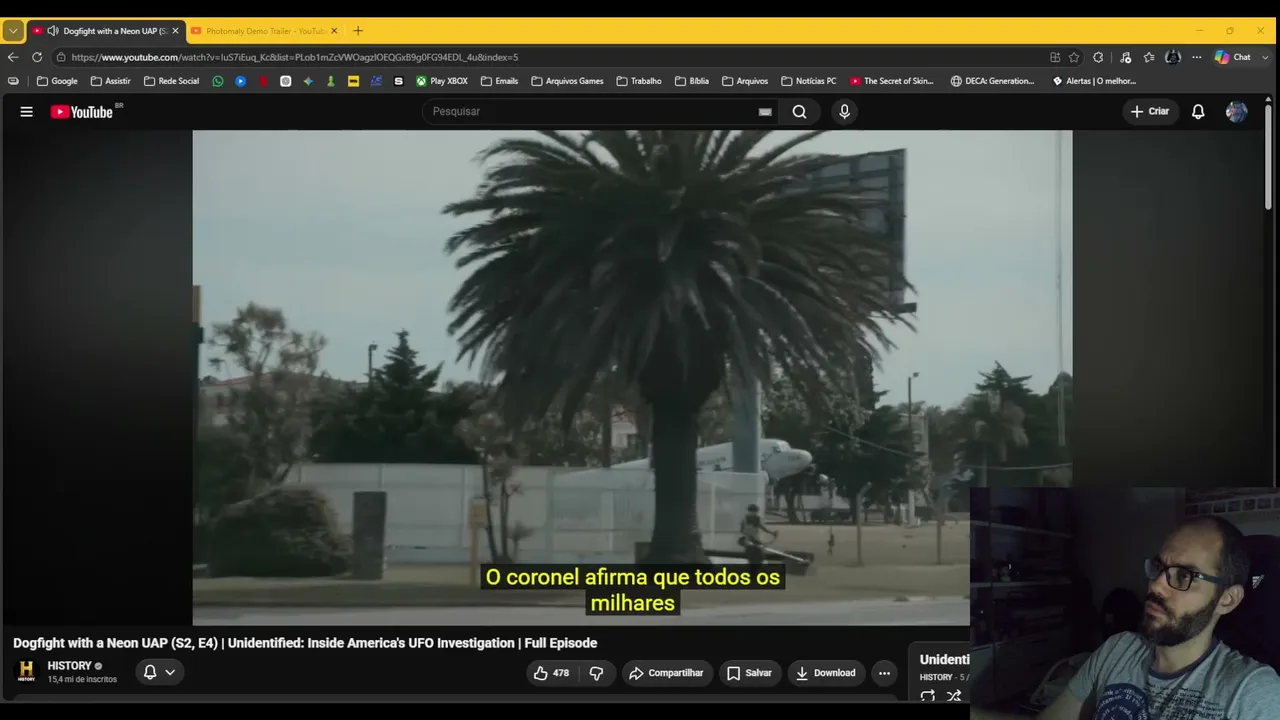Open the HISTORY channel name link
The height and width of the screenshot is (720, 1280).
(x=69, y=666)
